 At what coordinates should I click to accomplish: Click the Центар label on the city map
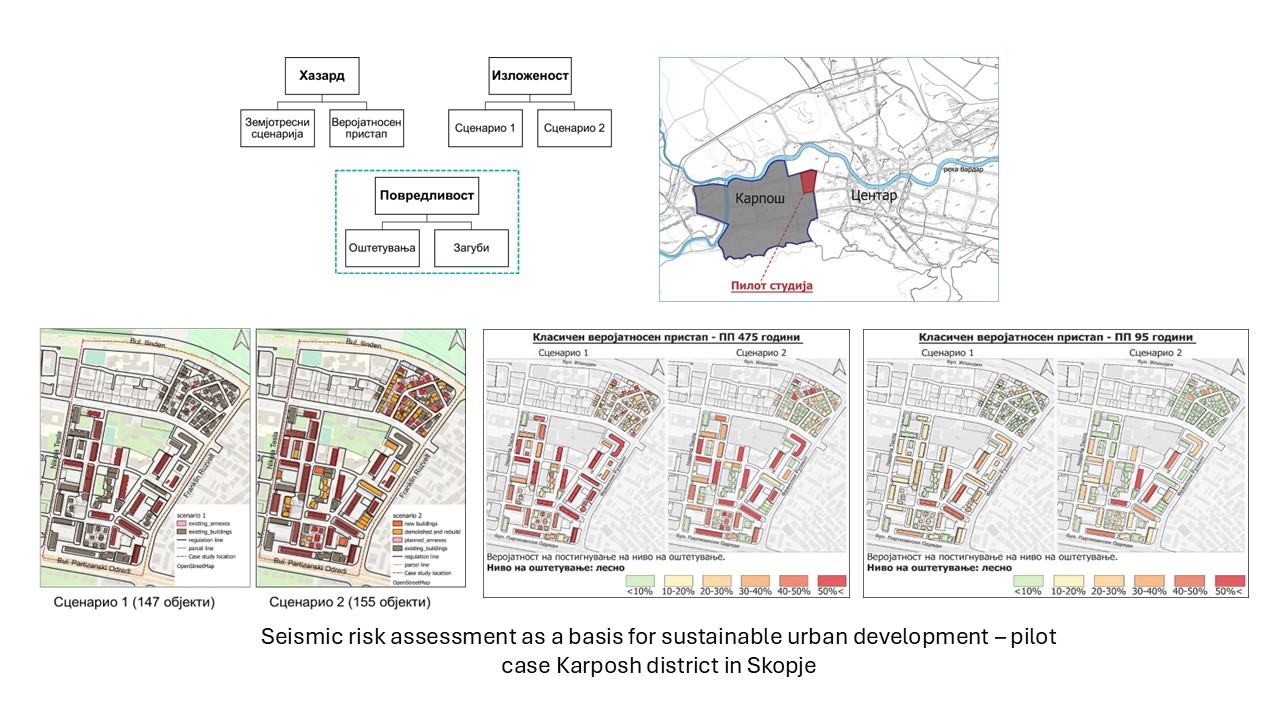coord(872,195)
